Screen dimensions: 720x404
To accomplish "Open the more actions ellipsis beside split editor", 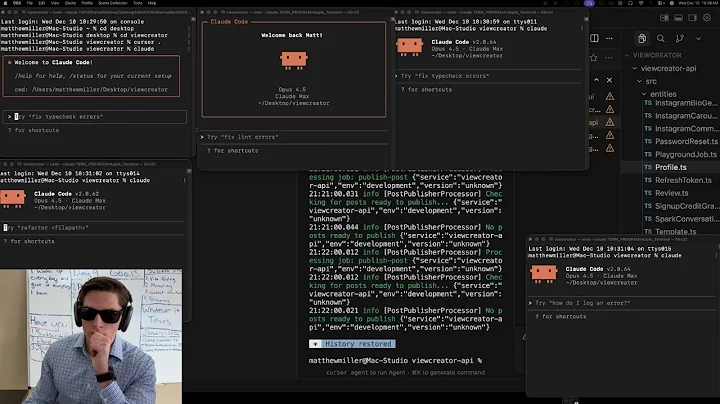I will [x=609, y=38].
